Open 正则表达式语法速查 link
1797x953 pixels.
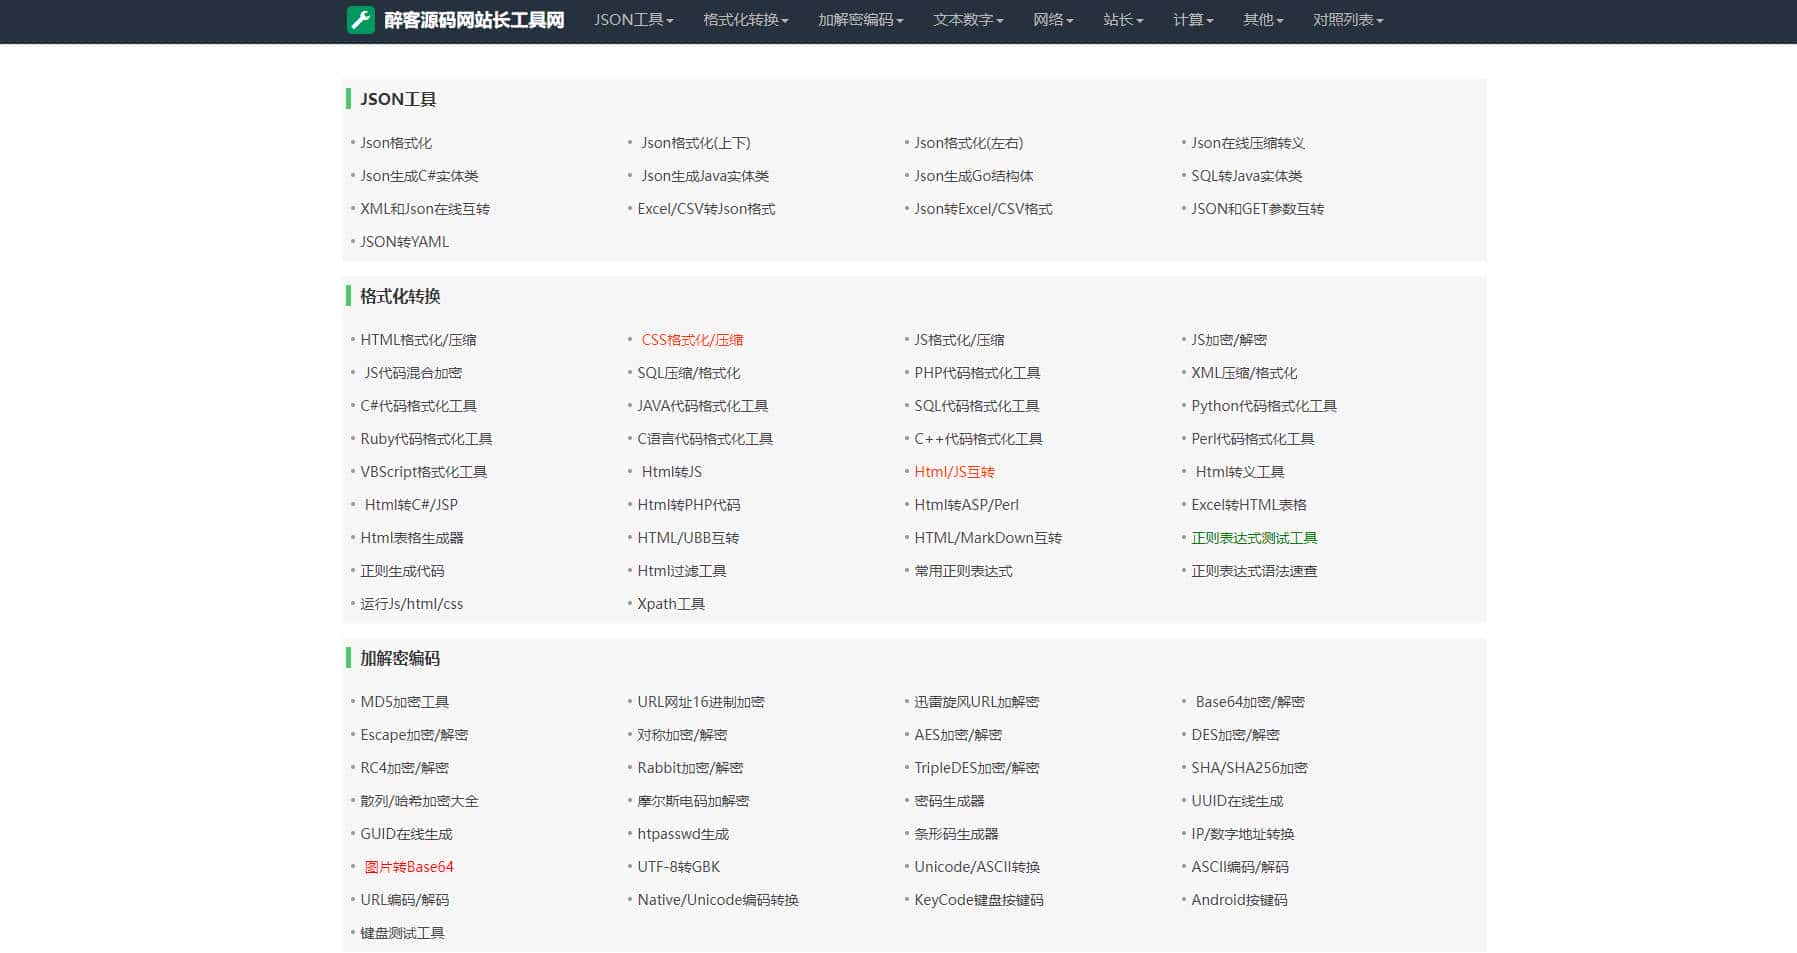(x=1254, y=571)
